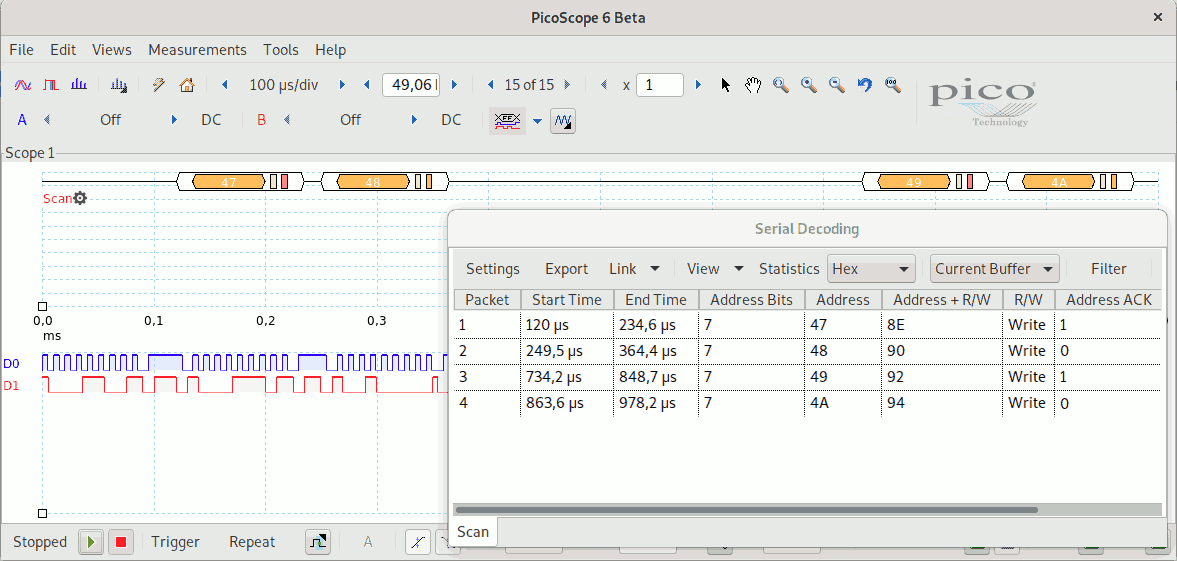1177x561 pixels.
Task: Open Scan decoder gear settings
Action: coord(80,198)
